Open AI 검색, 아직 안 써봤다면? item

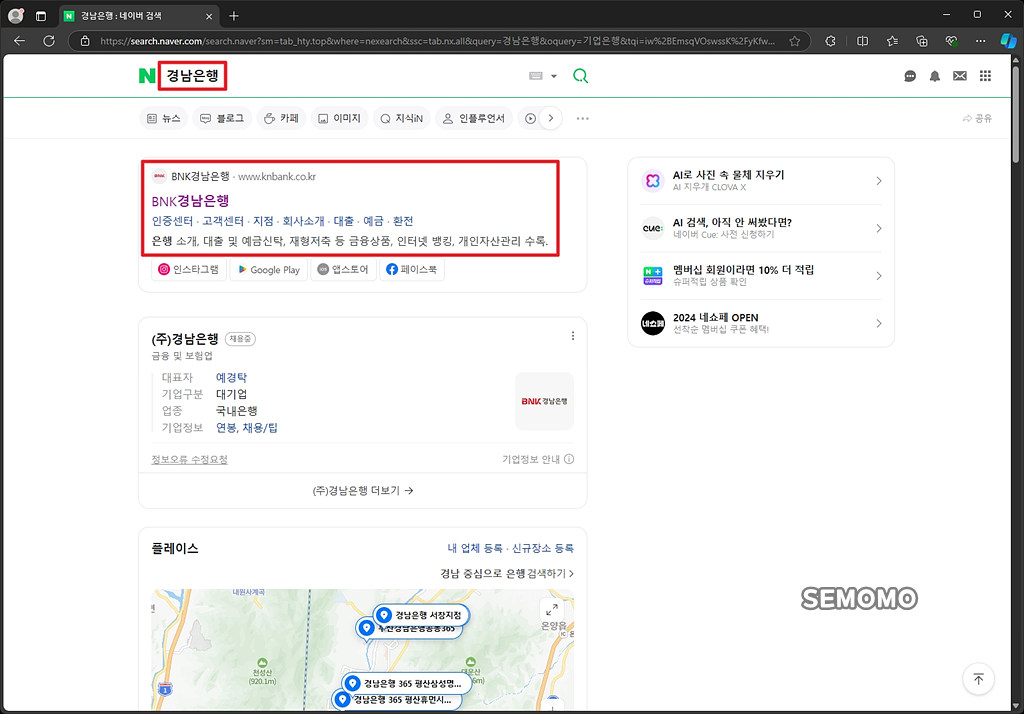point(761,228)
